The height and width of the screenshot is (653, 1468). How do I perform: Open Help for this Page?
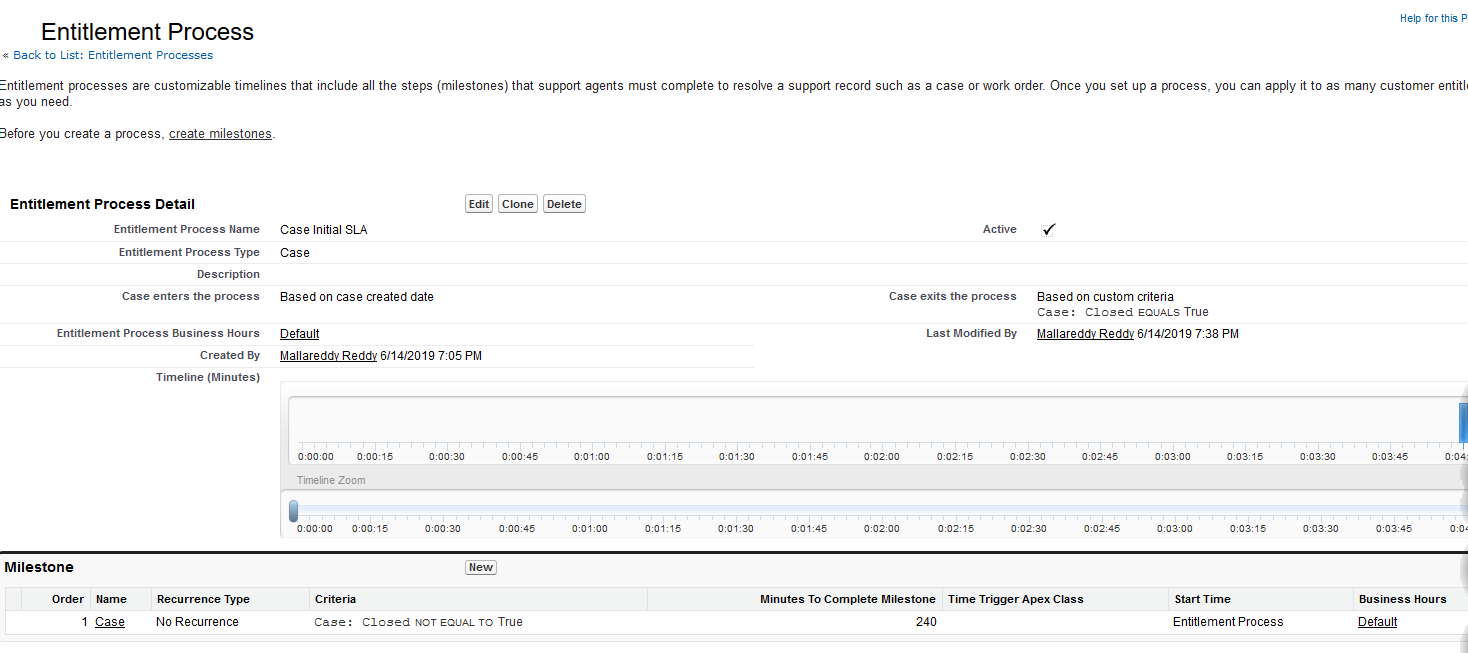tap(1433, 18)
